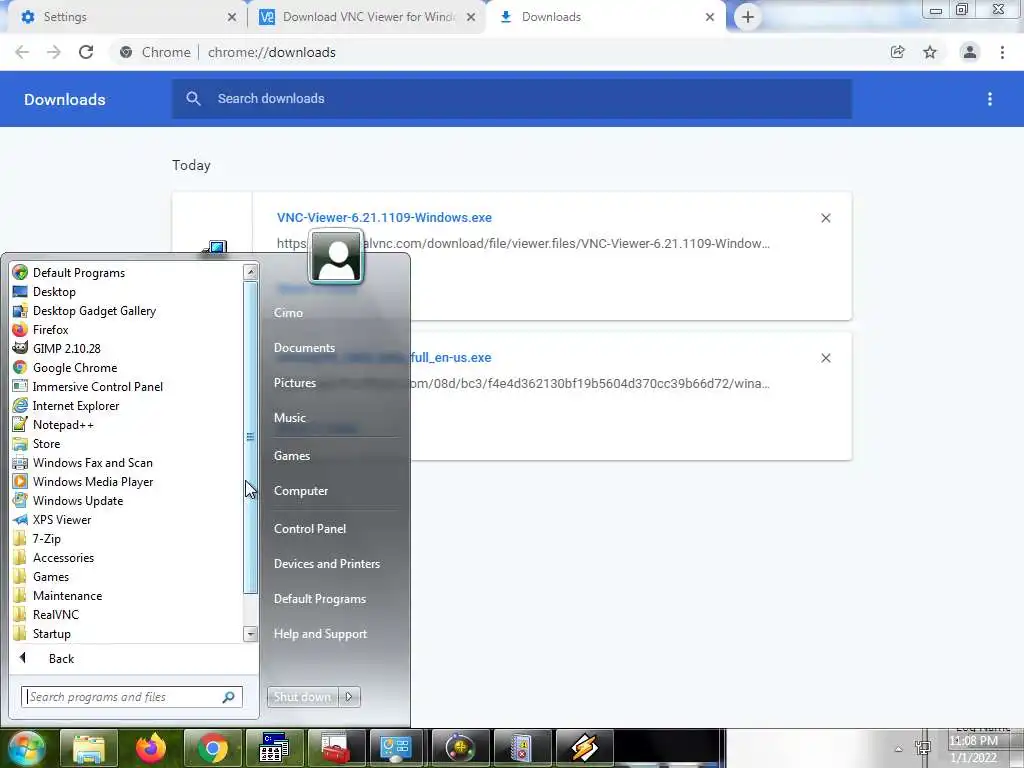
Task: Launch XPS Viewer
Action: [x=62, y=519]
